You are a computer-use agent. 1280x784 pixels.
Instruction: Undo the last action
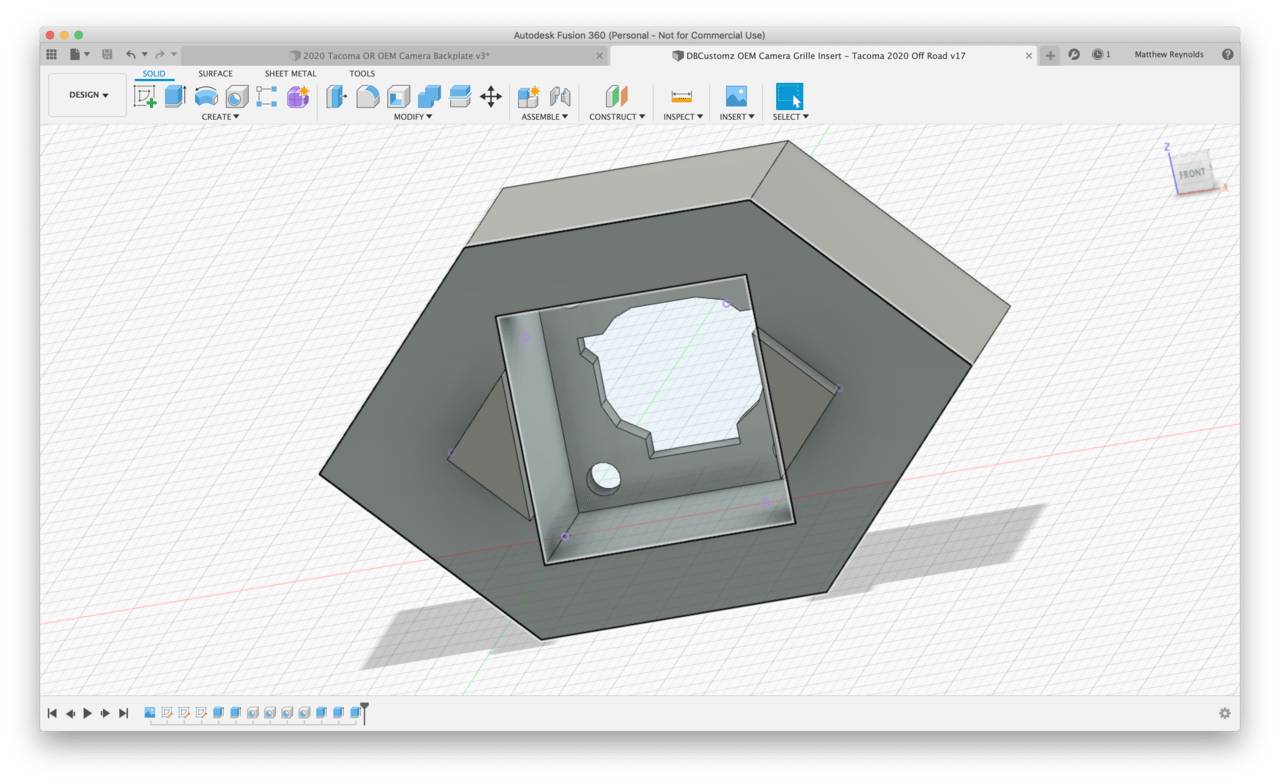coord(131,55)
